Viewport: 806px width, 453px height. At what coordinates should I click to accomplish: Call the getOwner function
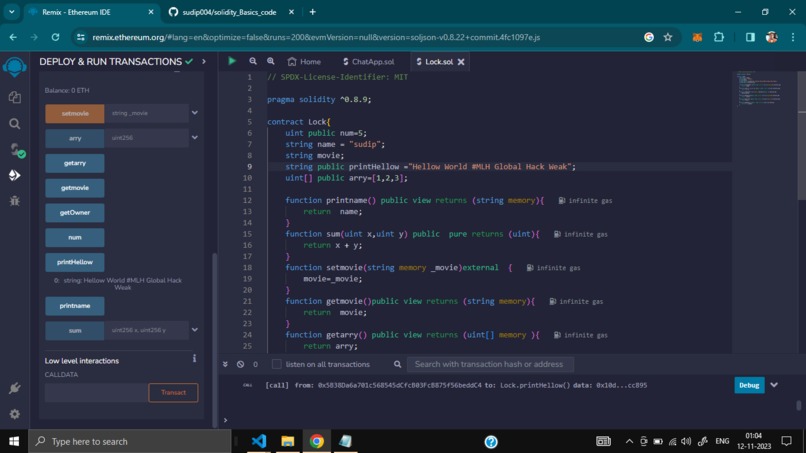point(75,212)
